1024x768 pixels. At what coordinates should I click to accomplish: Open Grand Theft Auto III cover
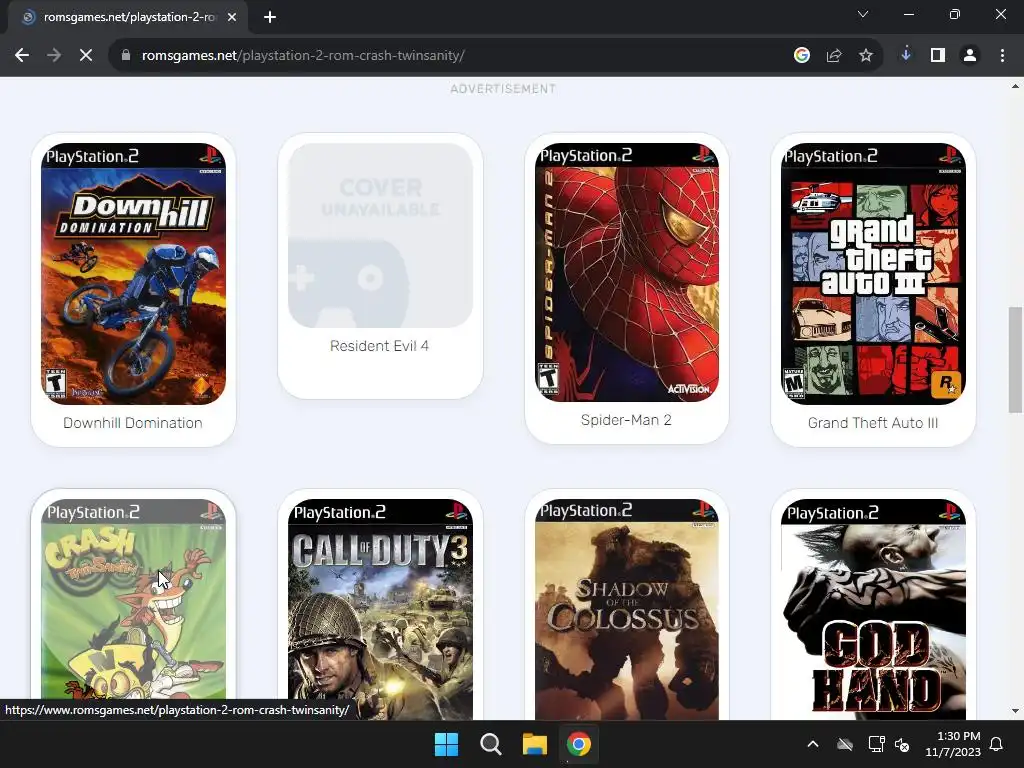(x=873, y=274)
